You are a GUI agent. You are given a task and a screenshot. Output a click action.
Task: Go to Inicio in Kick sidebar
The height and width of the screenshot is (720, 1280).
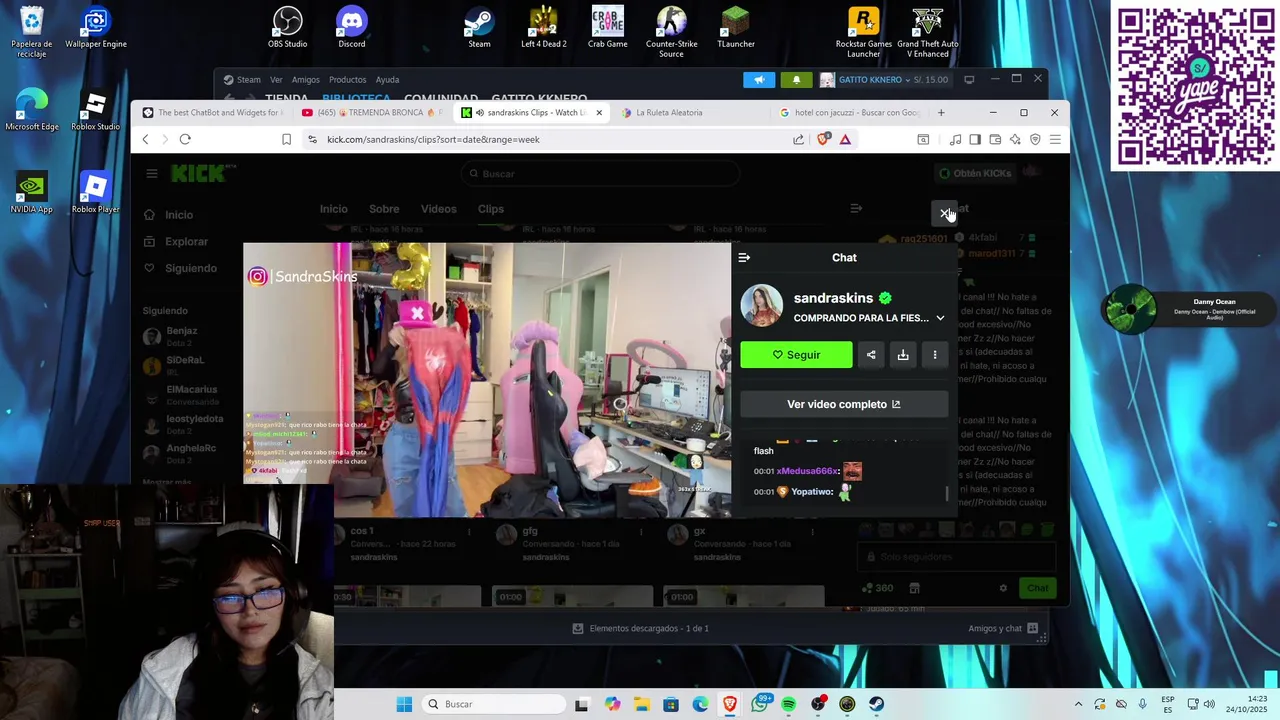(179, 215)
